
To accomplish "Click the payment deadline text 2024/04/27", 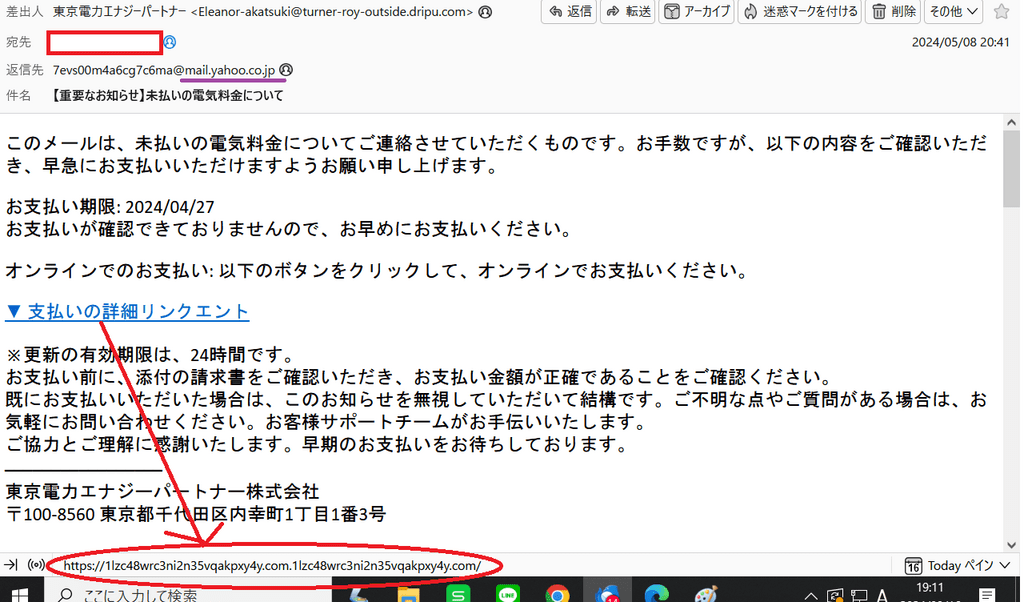I will tap(170, 207).
